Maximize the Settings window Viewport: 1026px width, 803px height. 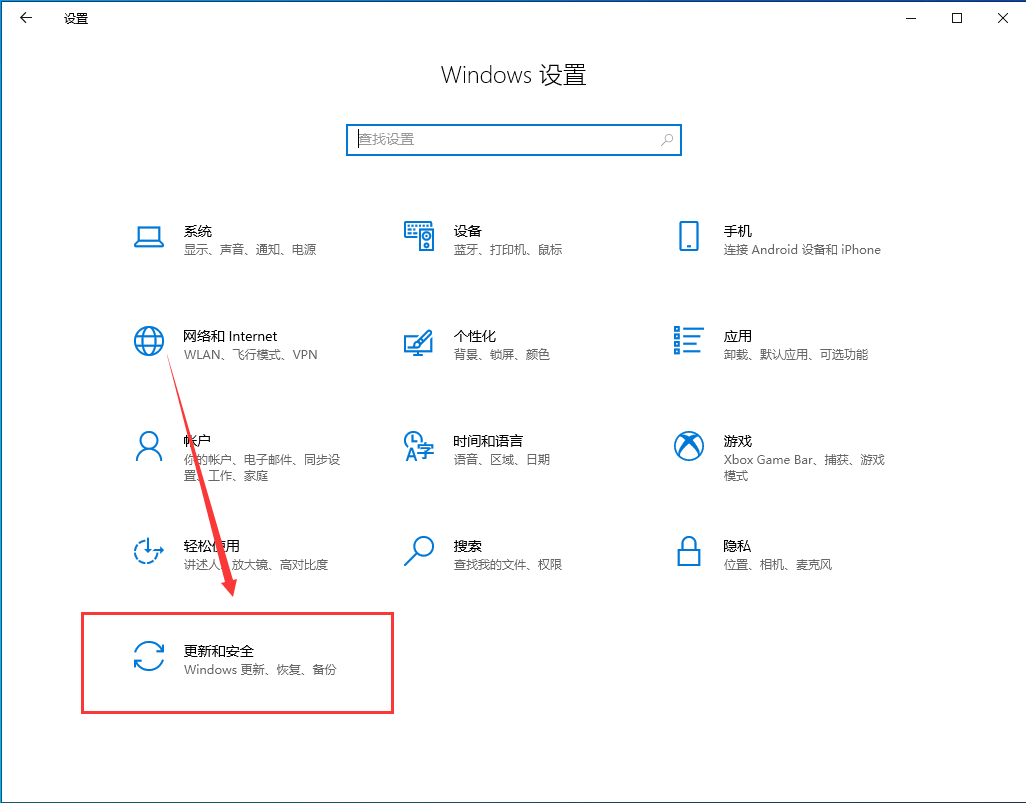[x=957, y=18]
